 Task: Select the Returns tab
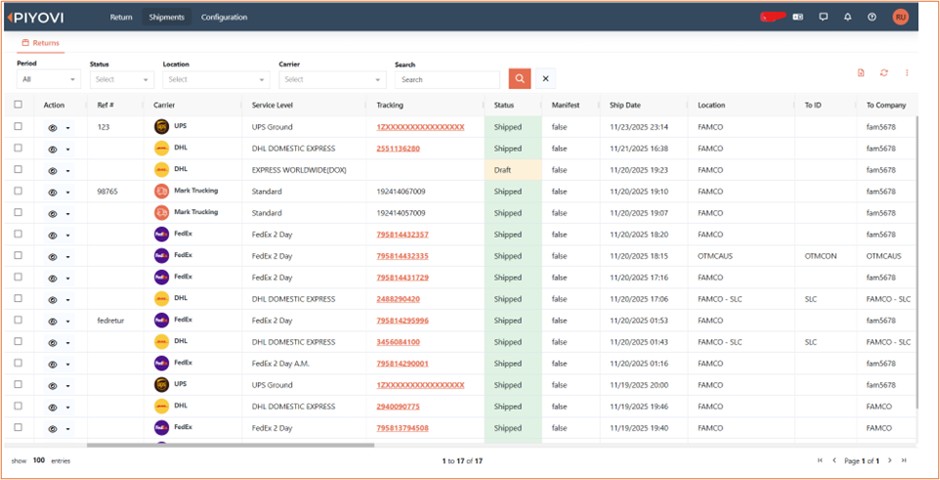[41, 43]
